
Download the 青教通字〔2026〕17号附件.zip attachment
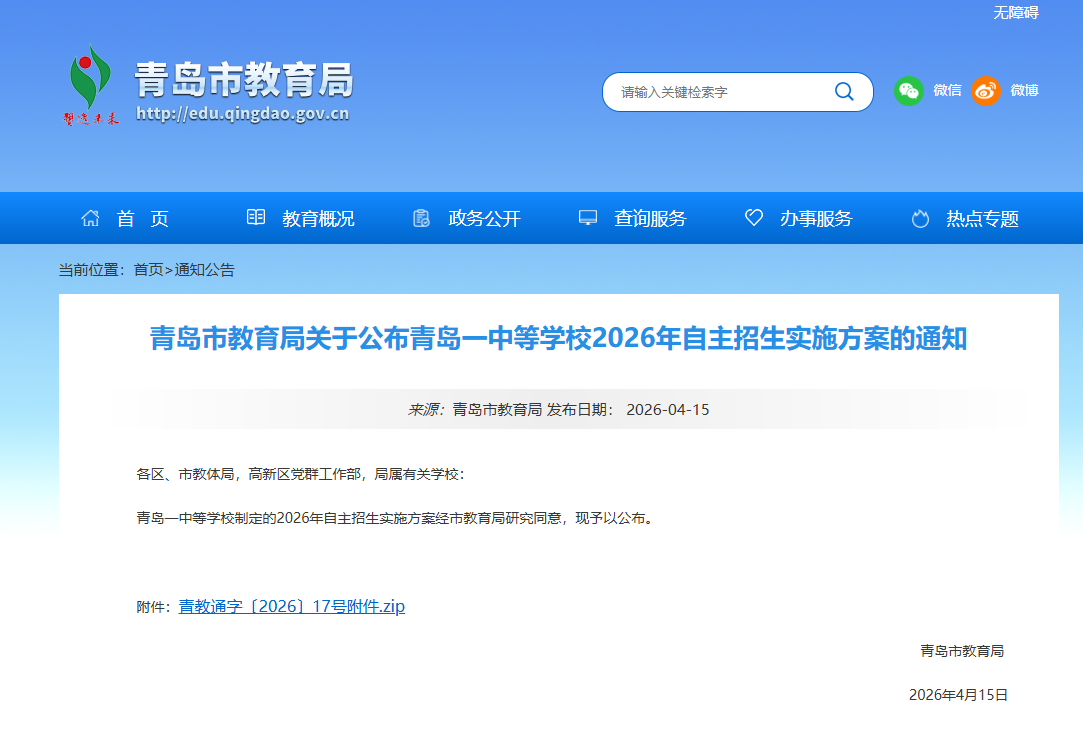(x=291, y=606)
